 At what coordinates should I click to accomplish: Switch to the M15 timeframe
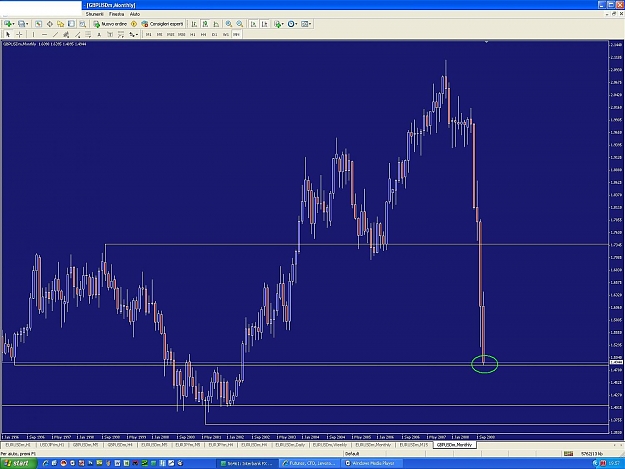(170, 35)
